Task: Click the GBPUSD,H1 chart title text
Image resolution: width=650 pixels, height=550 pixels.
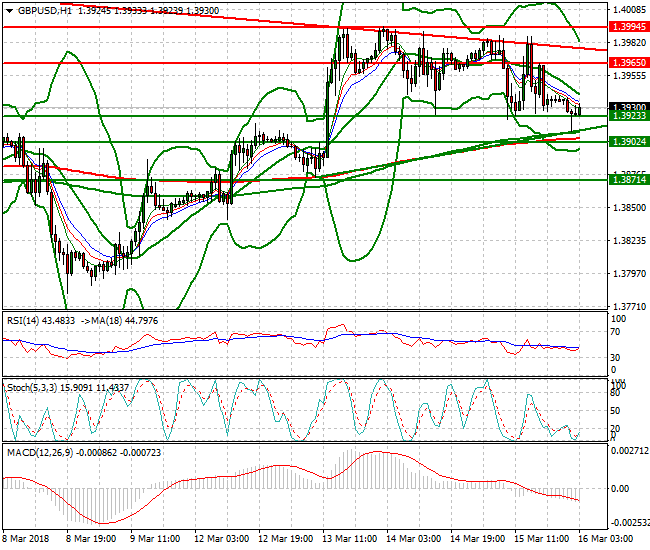Action: pos(45,11)
